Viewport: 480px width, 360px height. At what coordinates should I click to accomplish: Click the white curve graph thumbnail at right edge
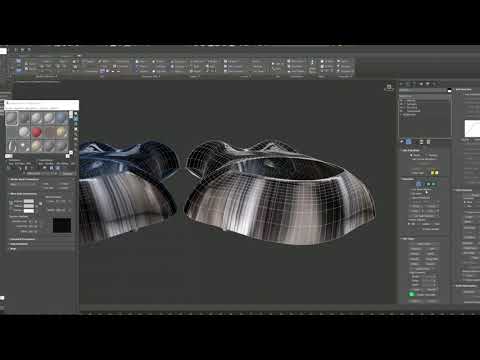[x=472, y=129]
